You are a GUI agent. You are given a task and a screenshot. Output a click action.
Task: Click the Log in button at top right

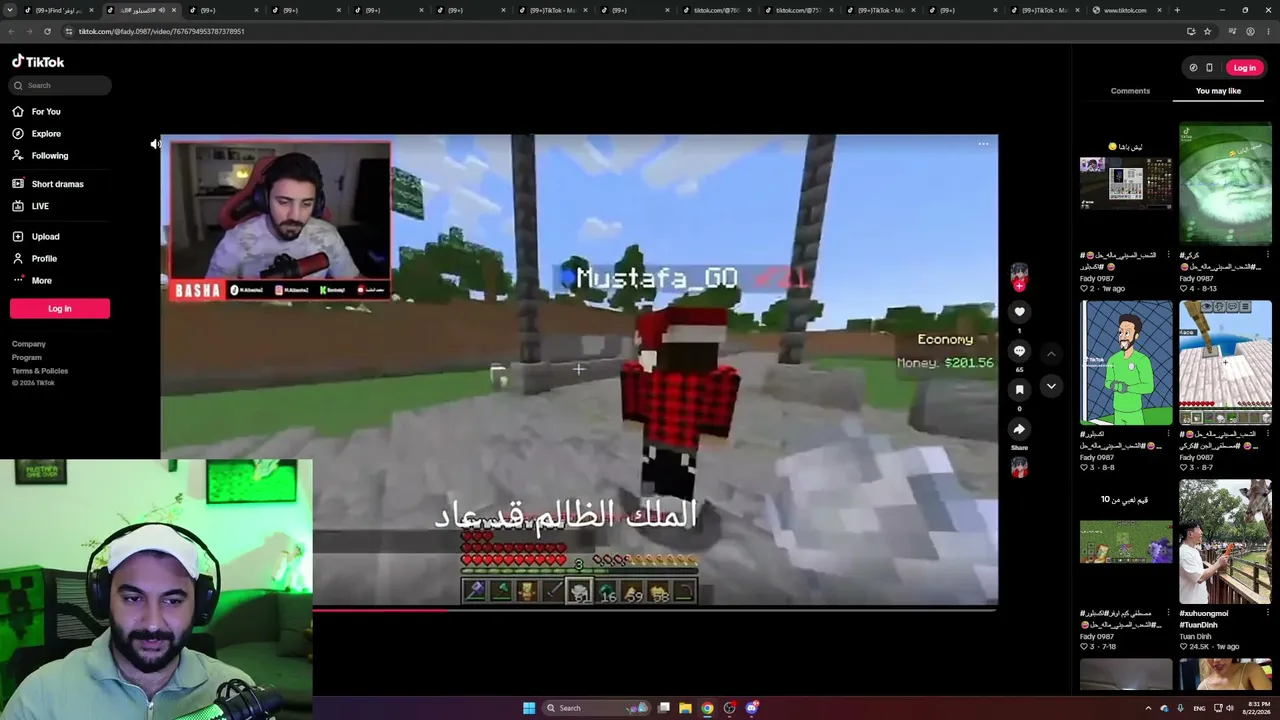click(1244, 68)
